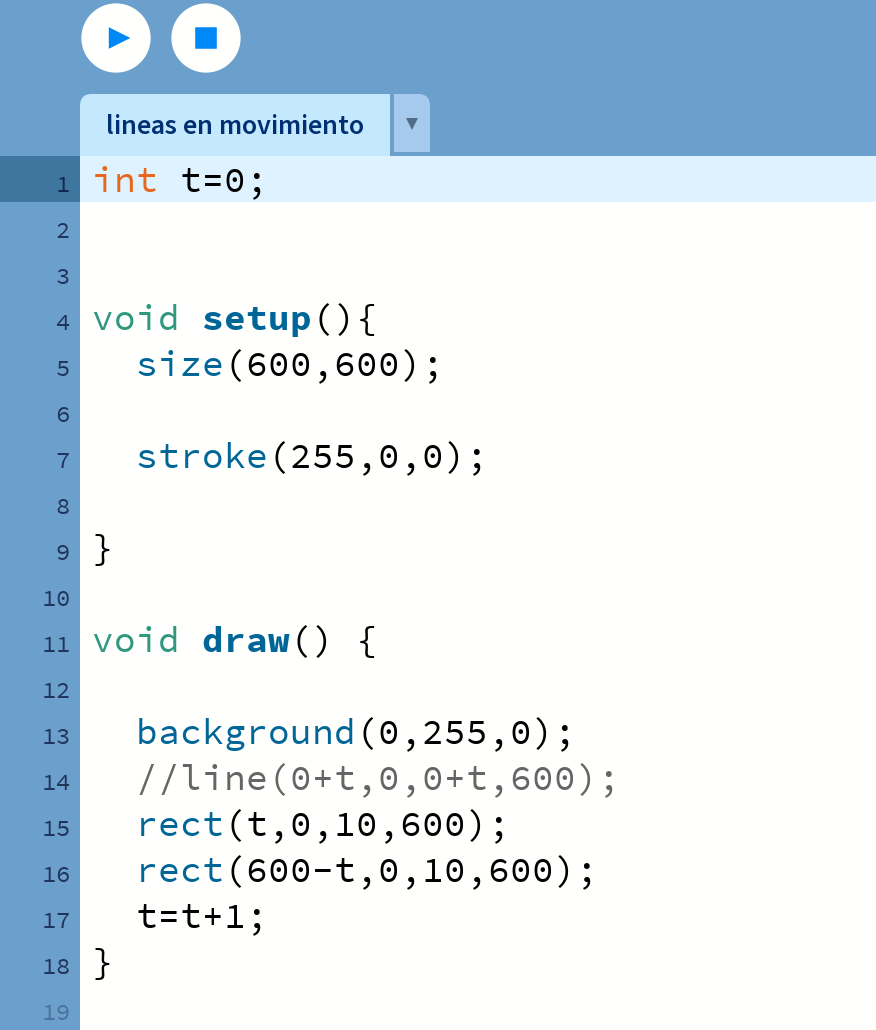876x1030 pixels.
Task: Open the tab dropdown arrow menu
Action: [x=411, y=124]
